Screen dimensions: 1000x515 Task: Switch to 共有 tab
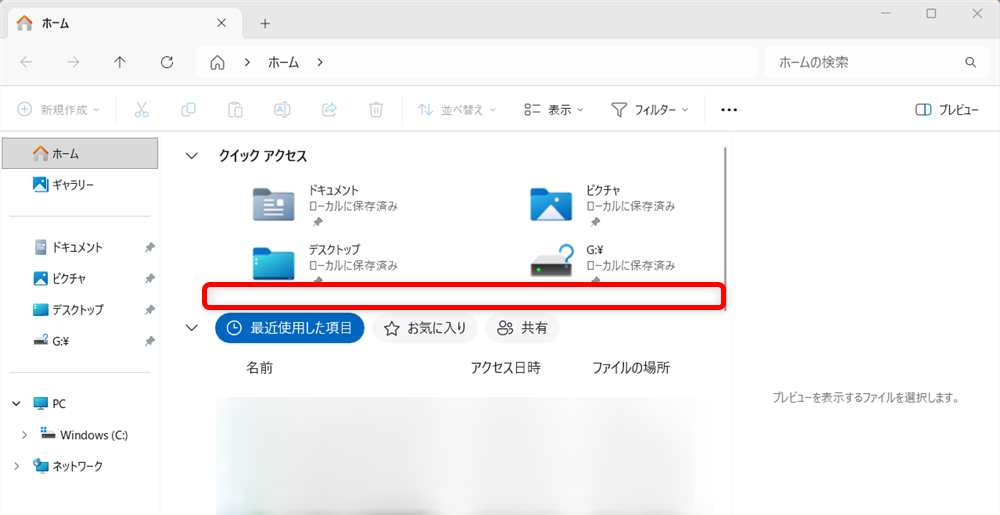tap(522, 328)
